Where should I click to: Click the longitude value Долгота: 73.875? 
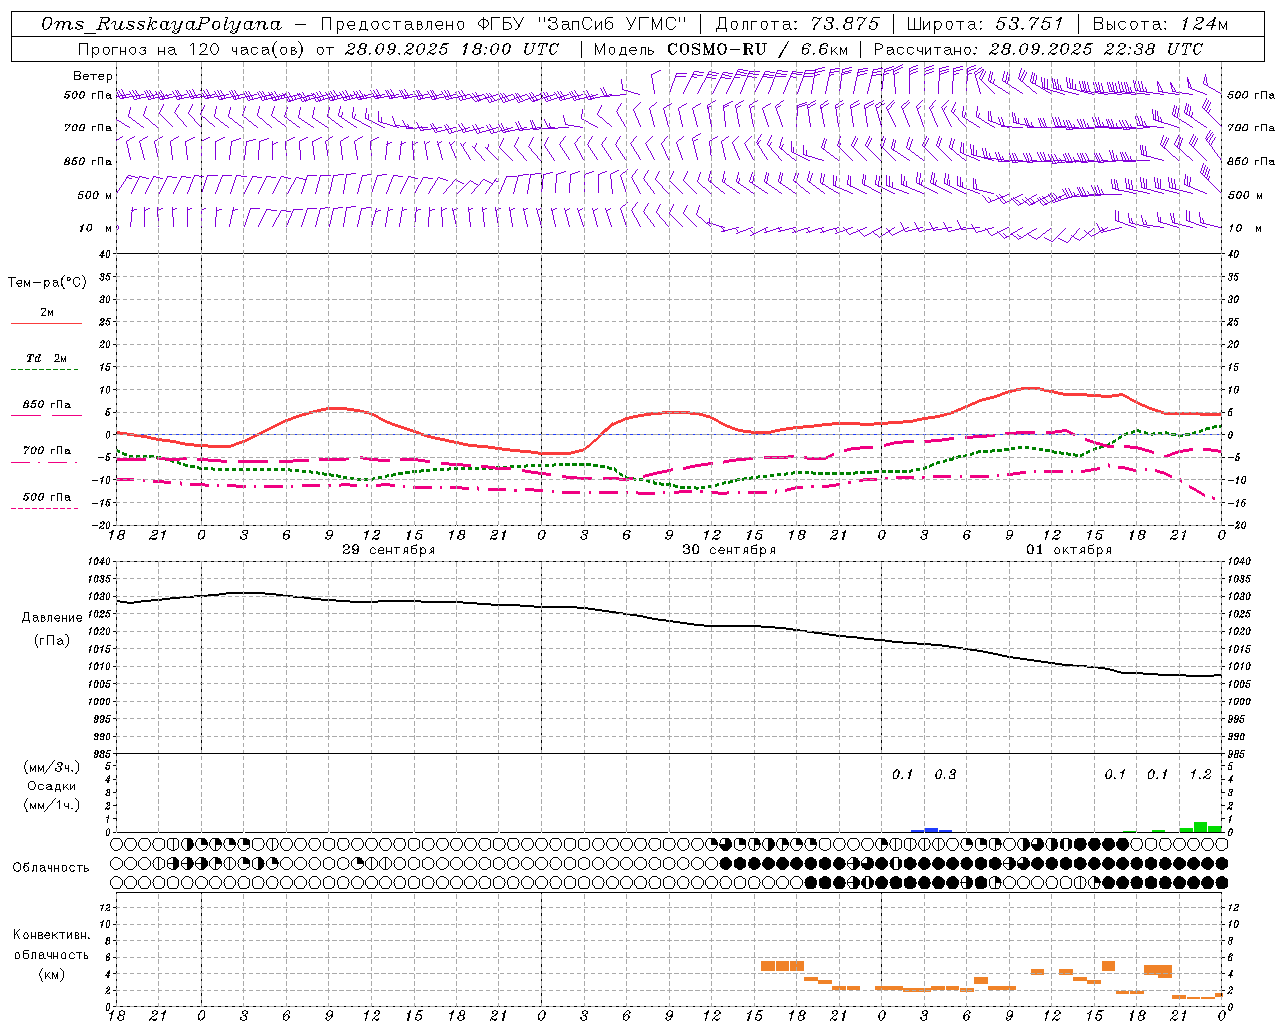(798, 24)
